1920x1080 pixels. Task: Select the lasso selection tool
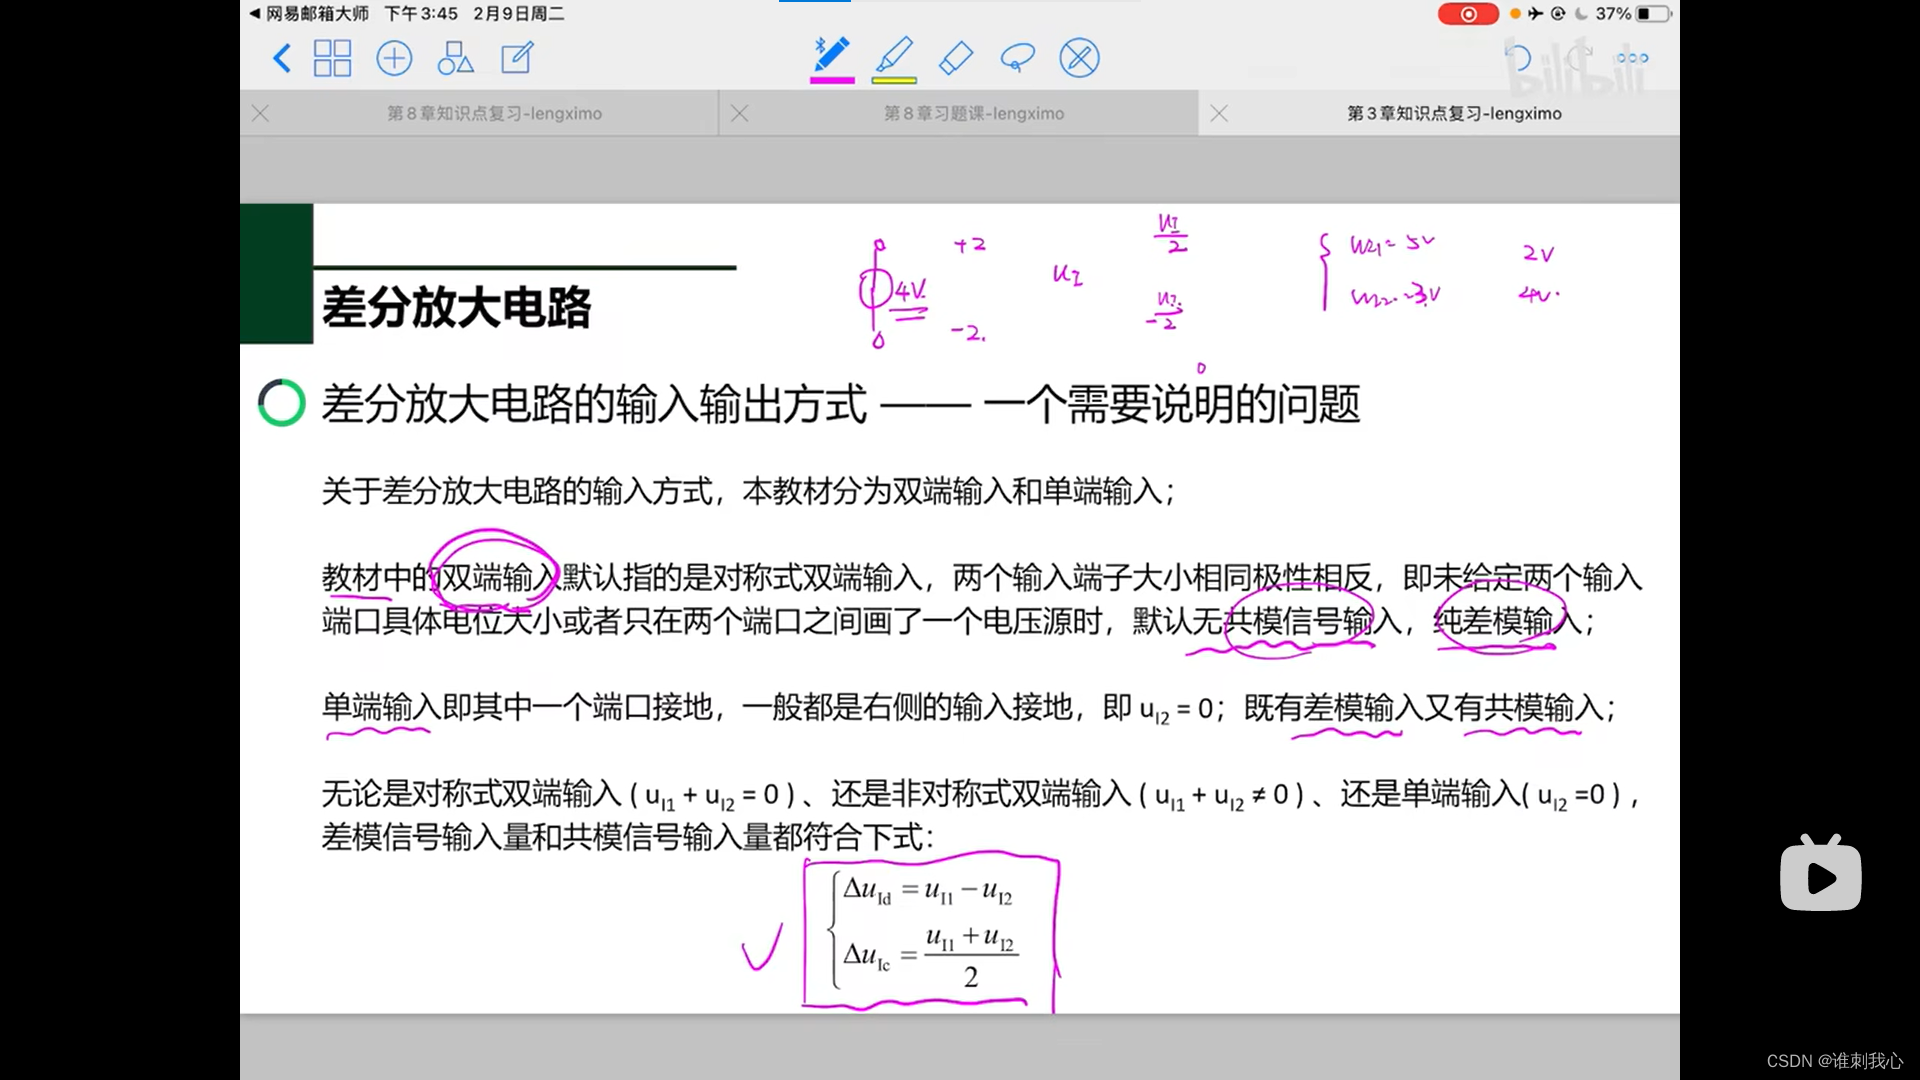[x=1017, y=58]
